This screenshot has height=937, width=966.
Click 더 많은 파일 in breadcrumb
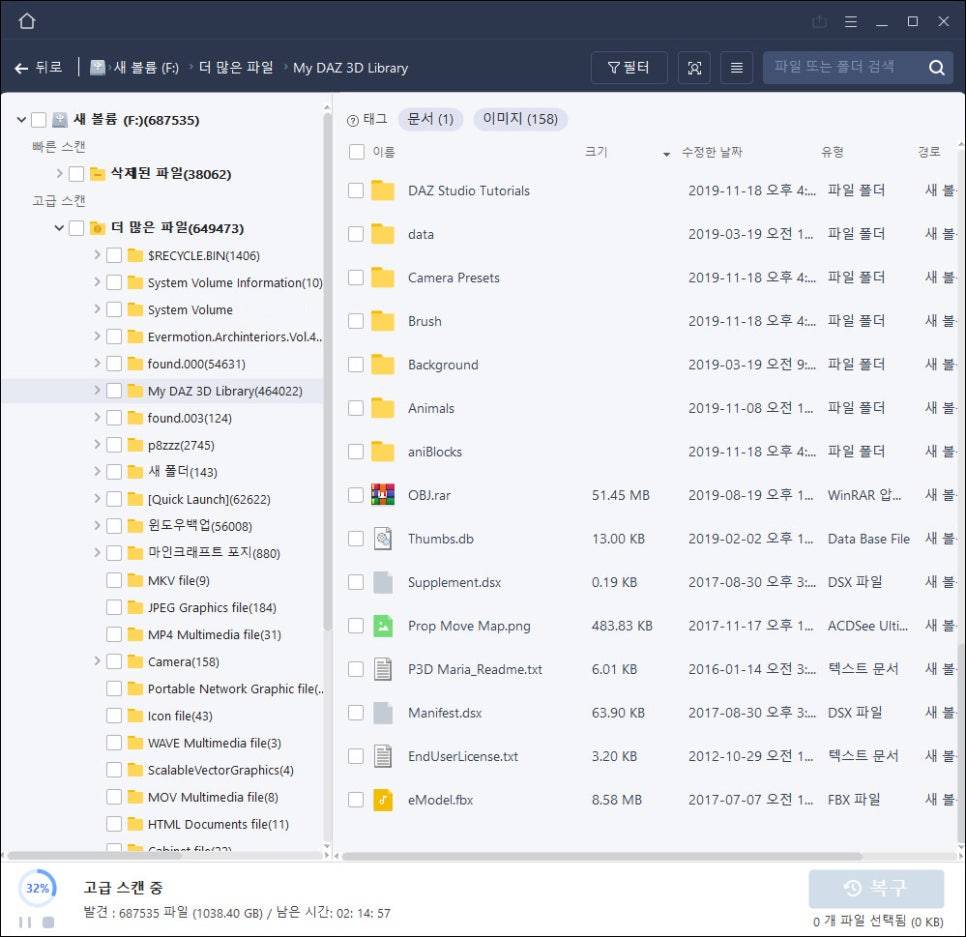point(236,68)
